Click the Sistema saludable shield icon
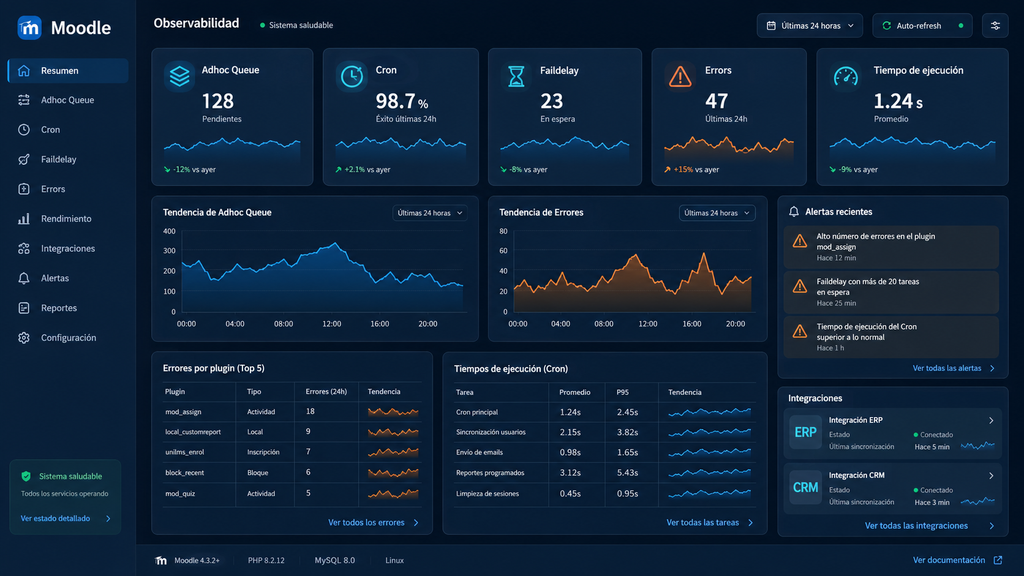 pyautogui.click(x=26, y=476)
